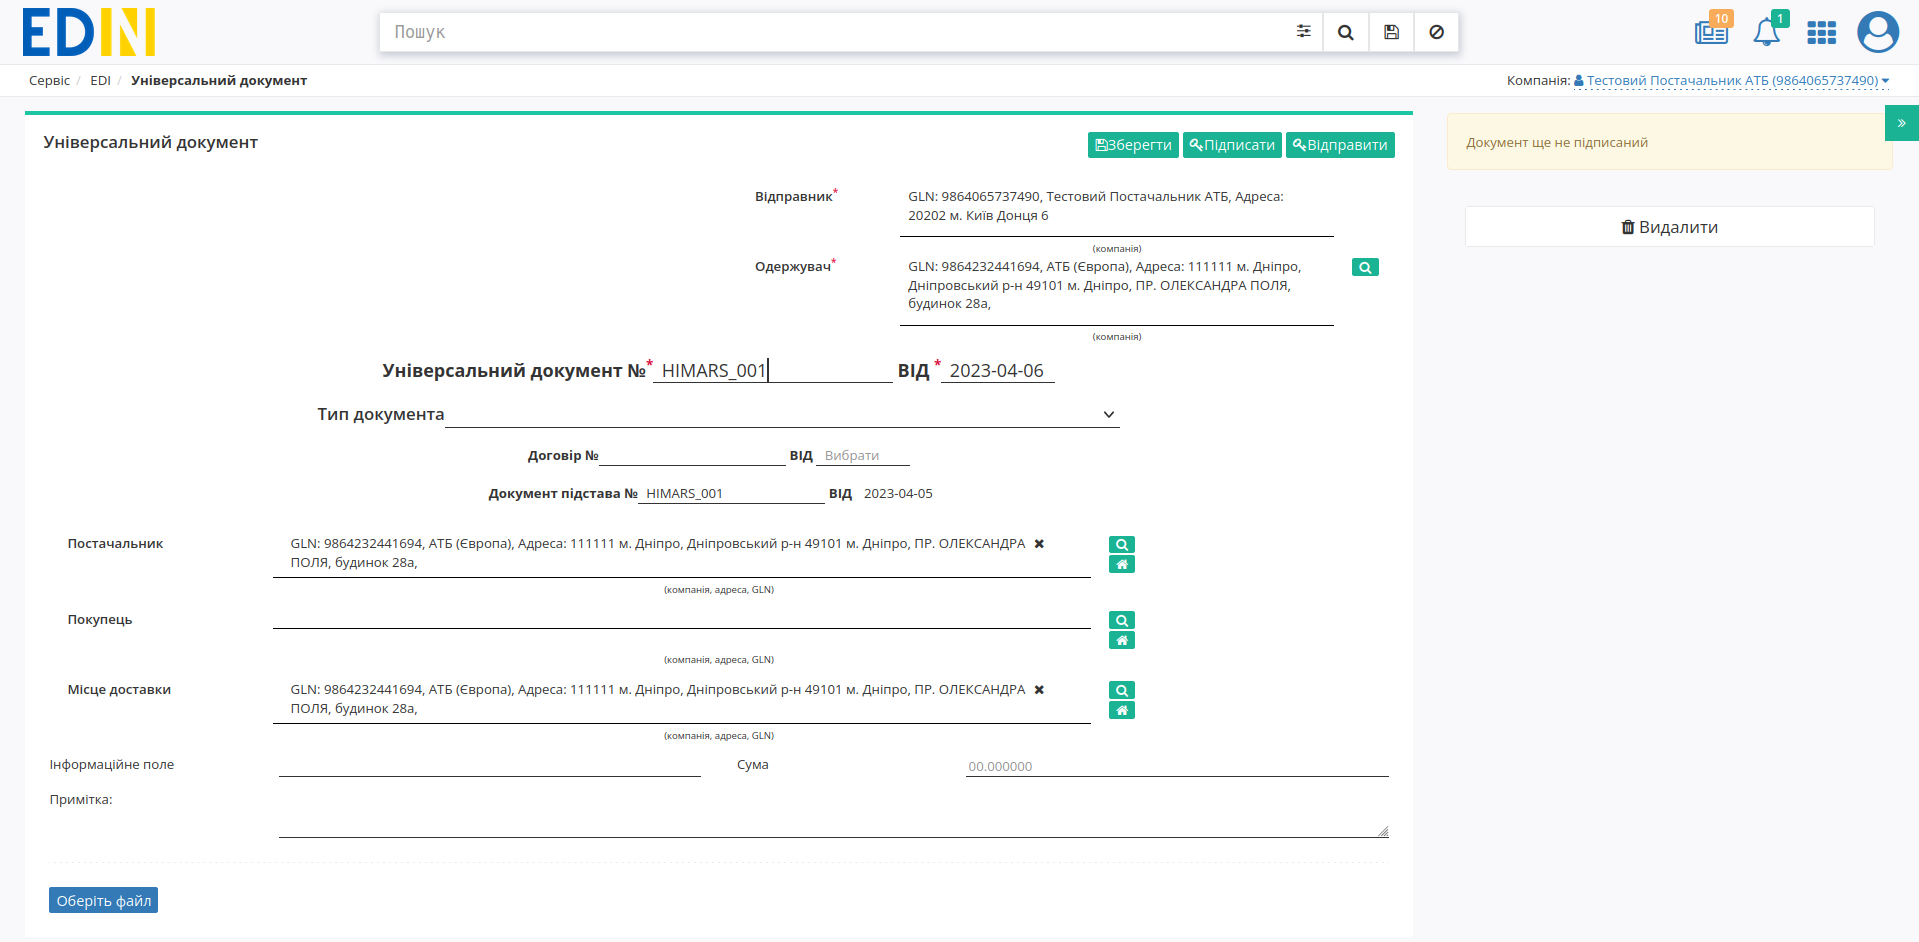
Task: Go to Сервіс breadcrumb
Action: [49, 81]
